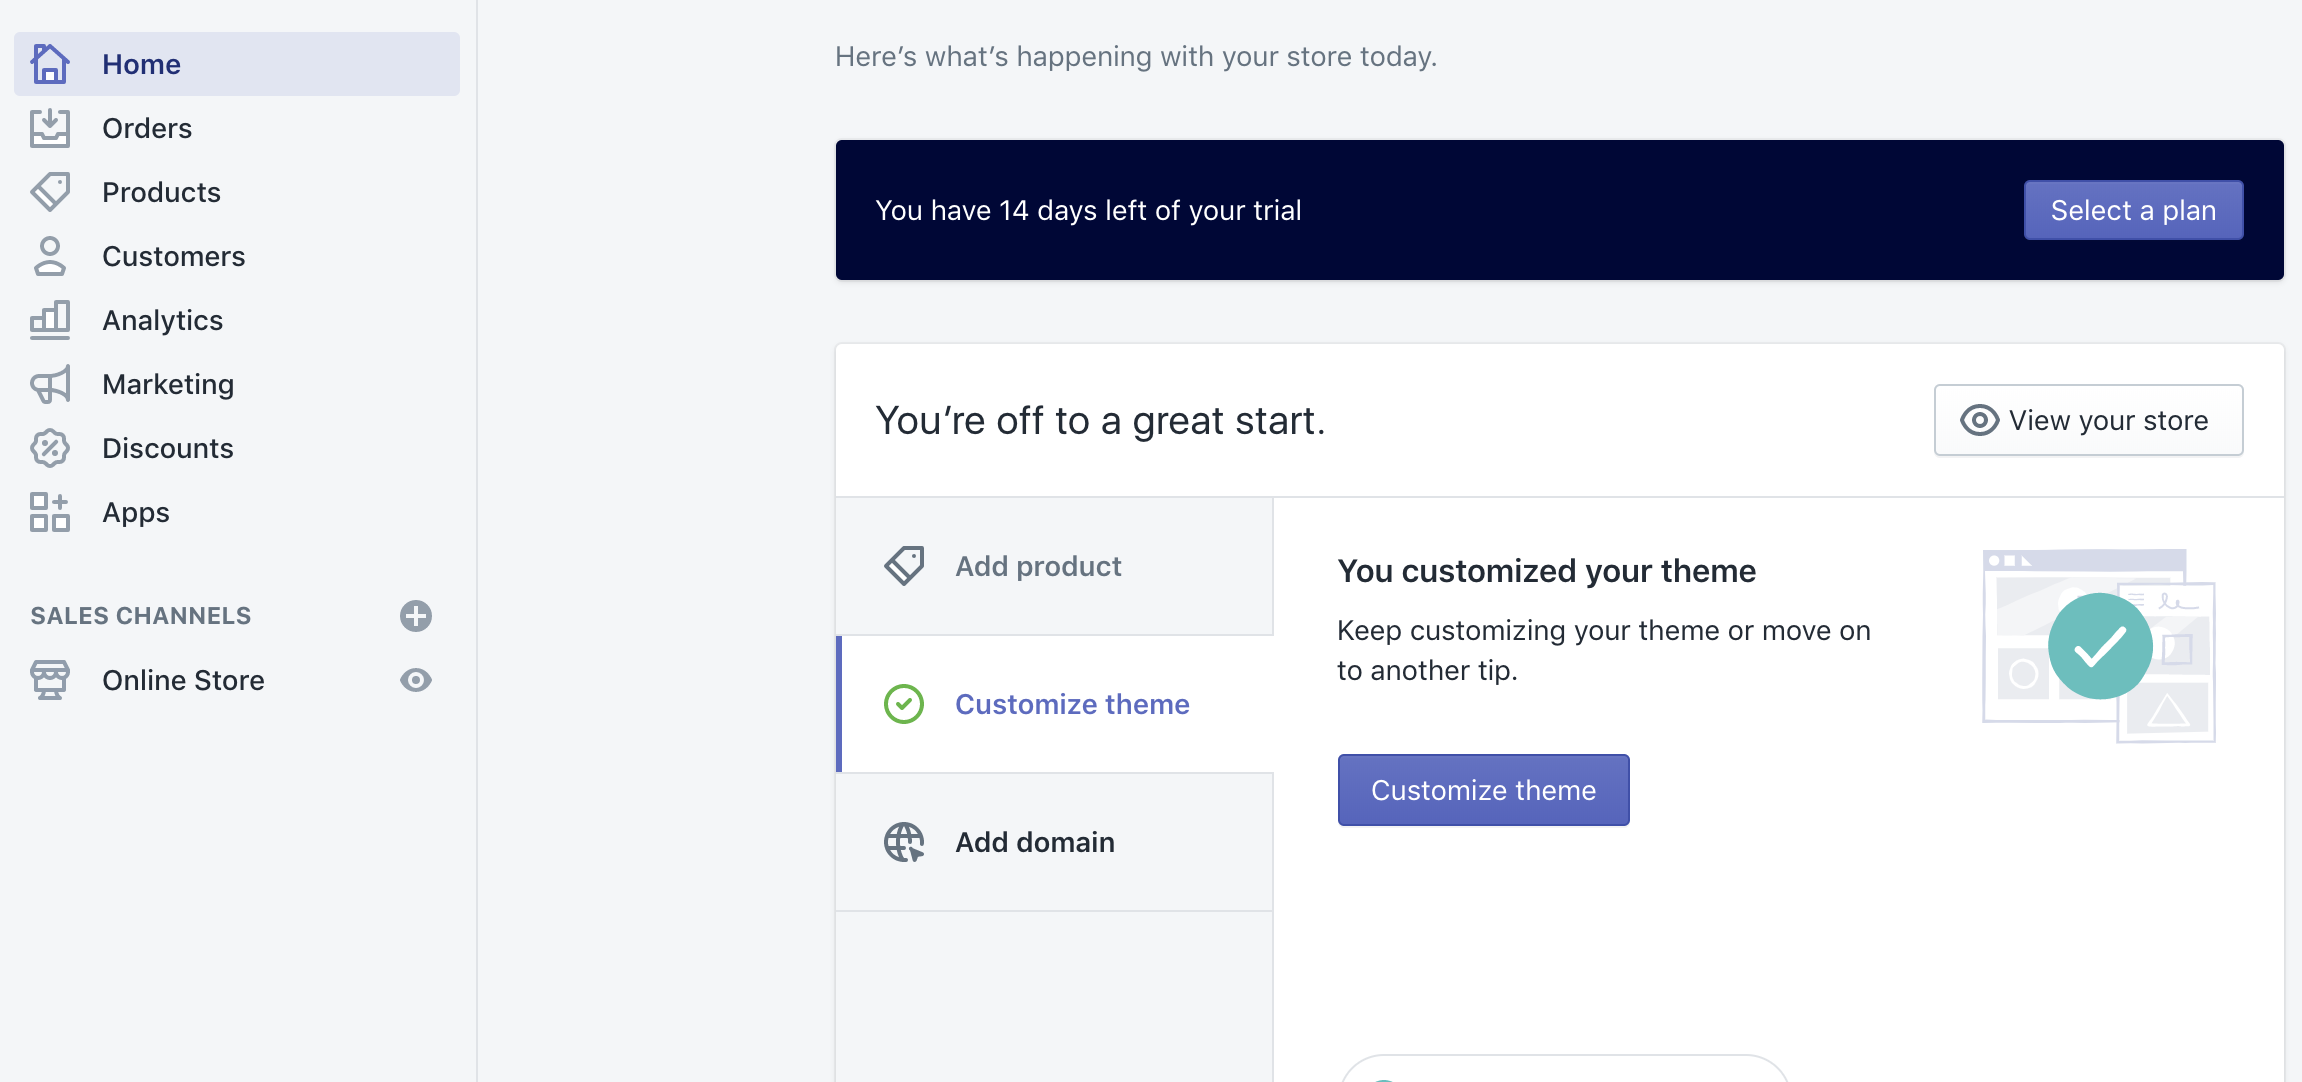Image resolution: width=2302 pixels, height=1082 pixels.
Task: Click the Marketing megaphone icon
Action: click(49, 384)
